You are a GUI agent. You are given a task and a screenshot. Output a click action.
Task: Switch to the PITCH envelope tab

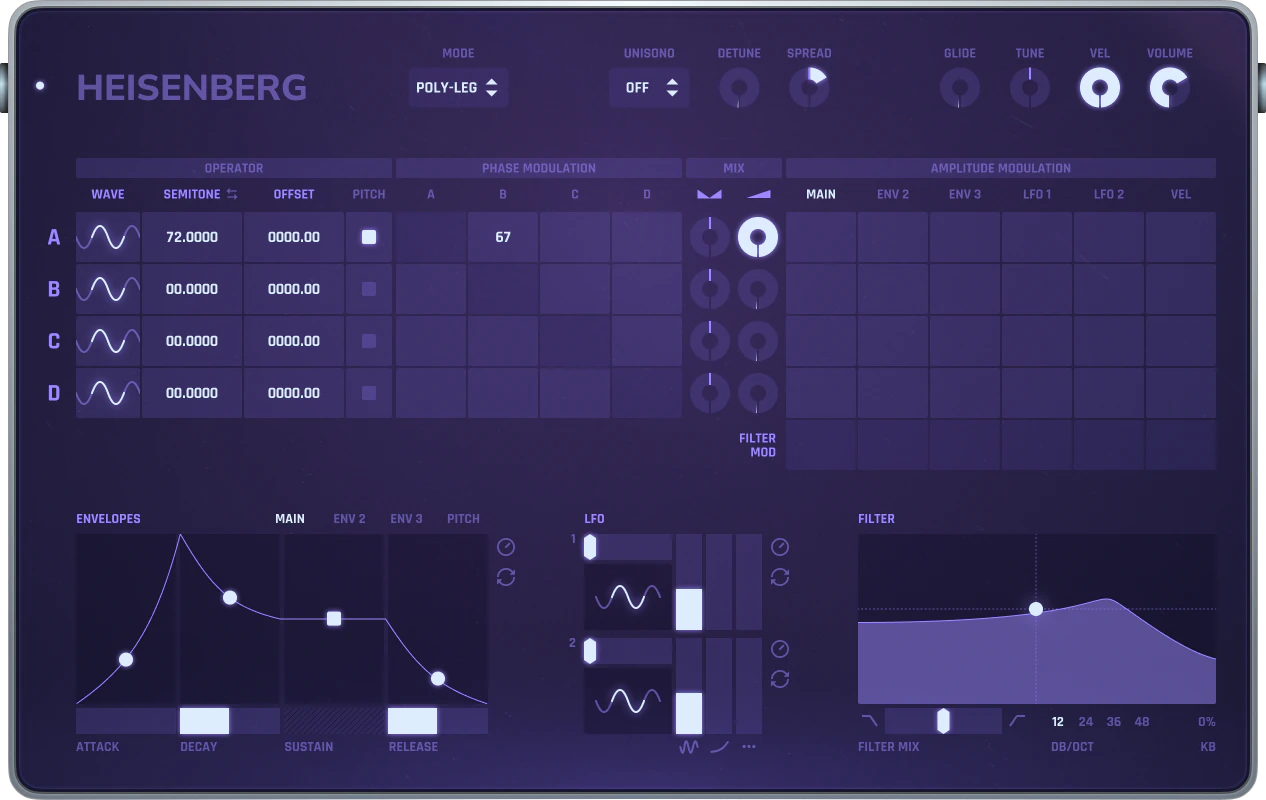pos(463,519)
